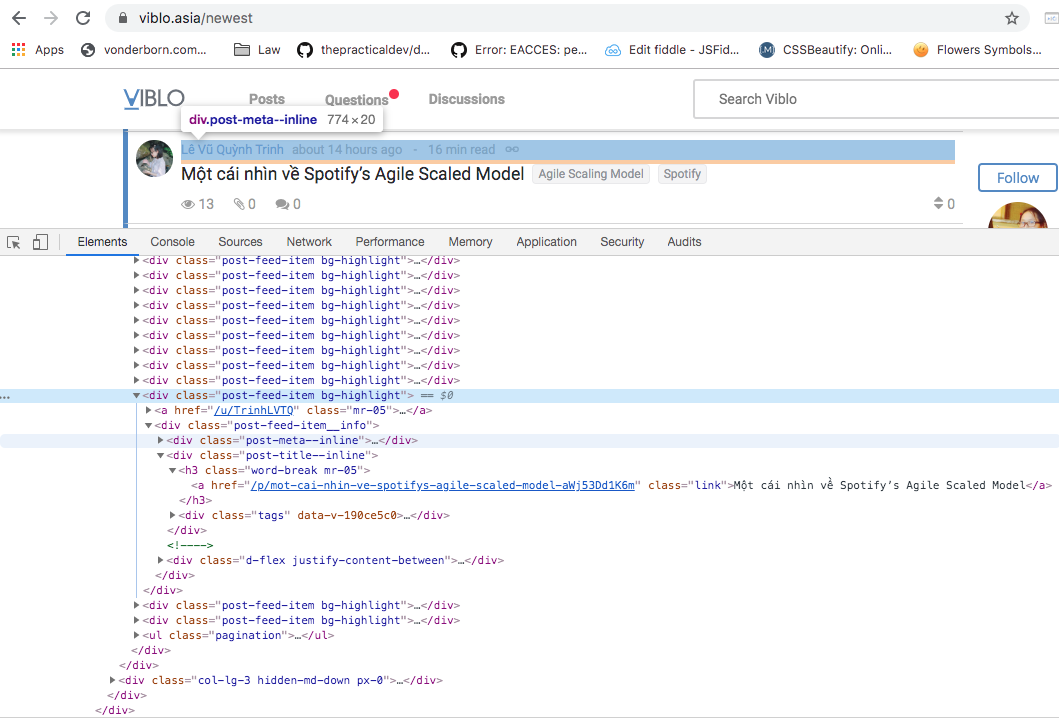Click the comments bubble icon under the post
Image resolution: width=1059 pixels, height=719 pixels.
pos(282,204)
